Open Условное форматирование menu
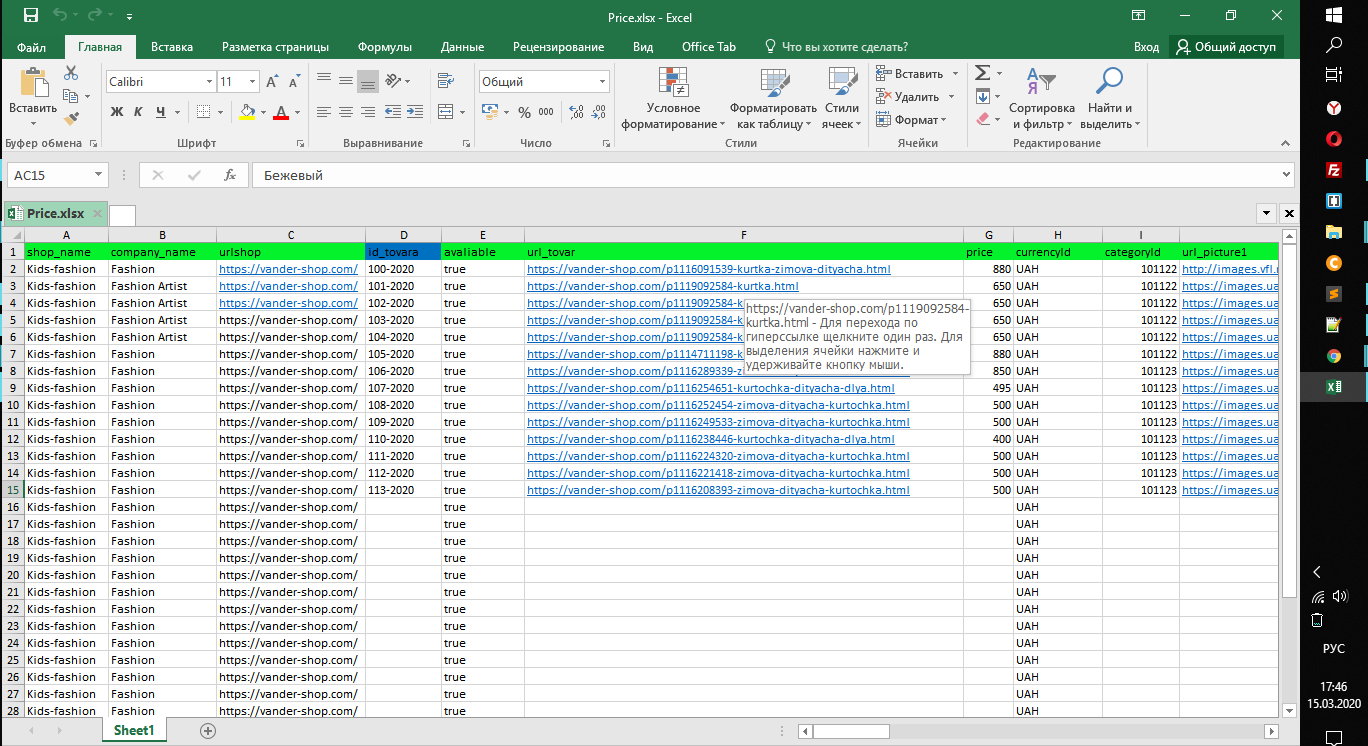1368x746 pixels. [673, 98]
